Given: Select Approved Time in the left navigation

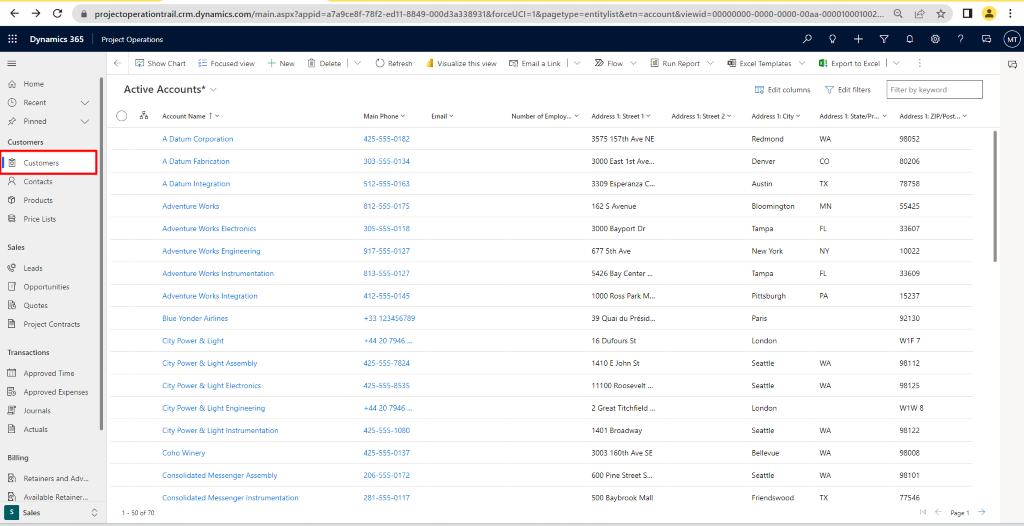Looking at the screenshot, I should (48, 373).
